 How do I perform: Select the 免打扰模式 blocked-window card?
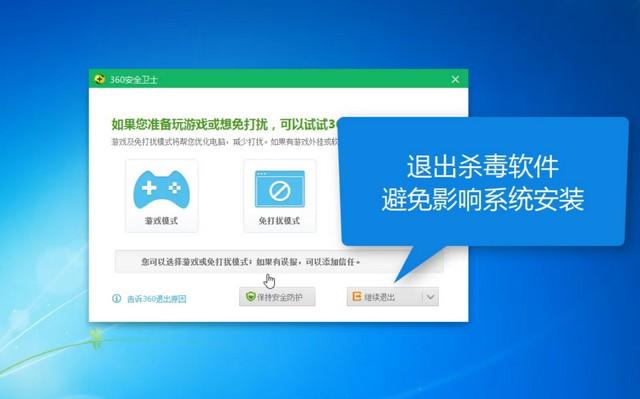tap(280, 195)
